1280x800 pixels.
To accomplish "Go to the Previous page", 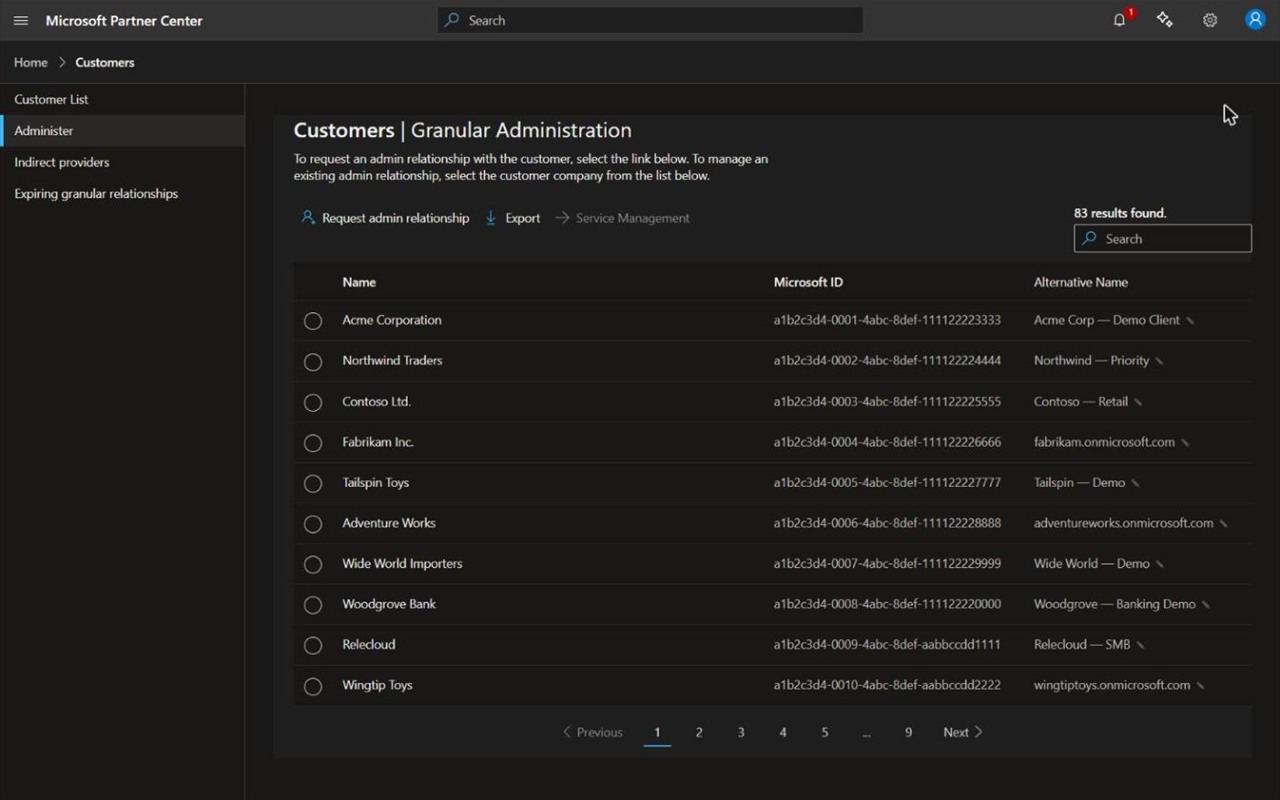I will [592, 732].
